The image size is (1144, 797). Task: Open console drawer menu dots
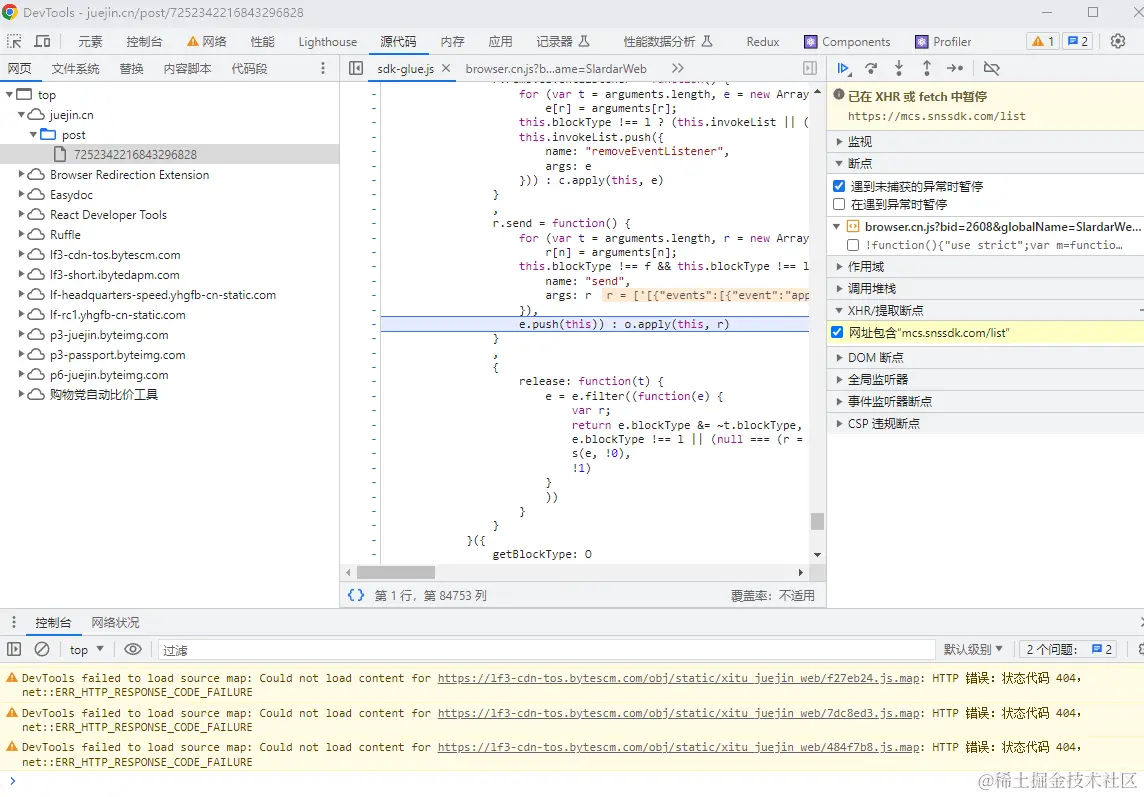coord(14,623)
